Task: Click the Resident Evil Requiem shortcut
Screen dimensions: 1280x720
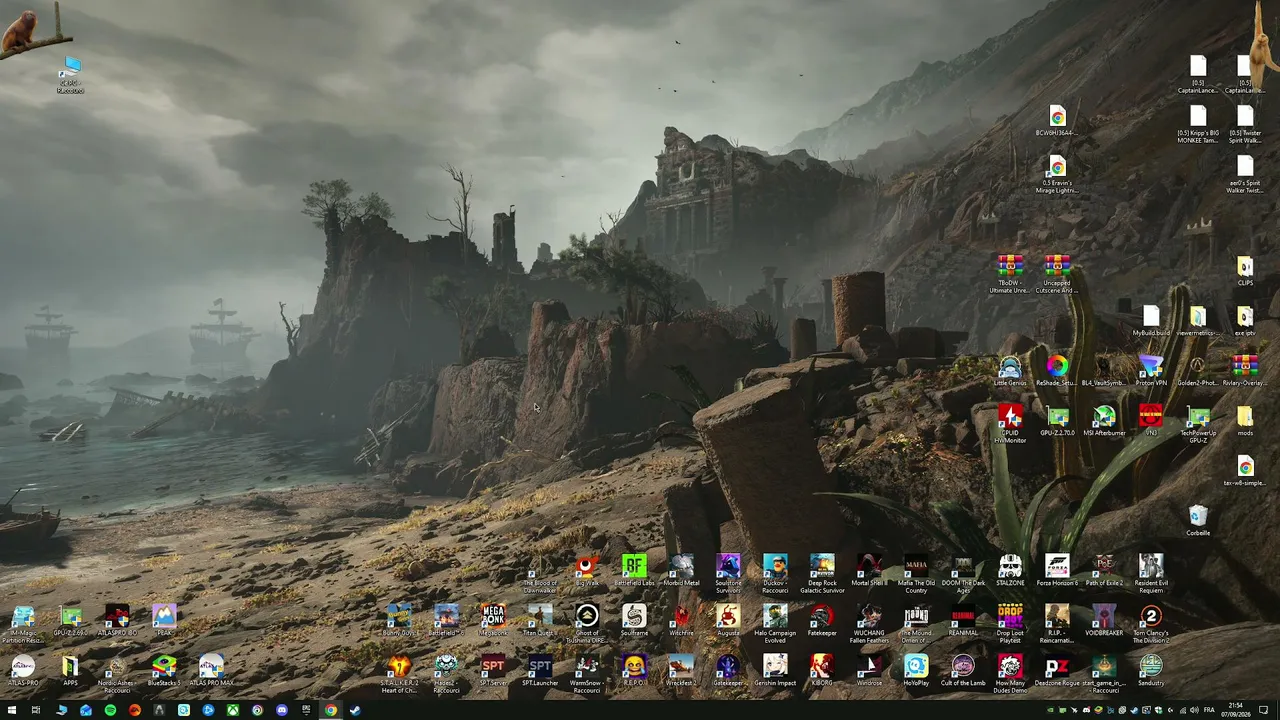Action: (x=1151, y=575)
